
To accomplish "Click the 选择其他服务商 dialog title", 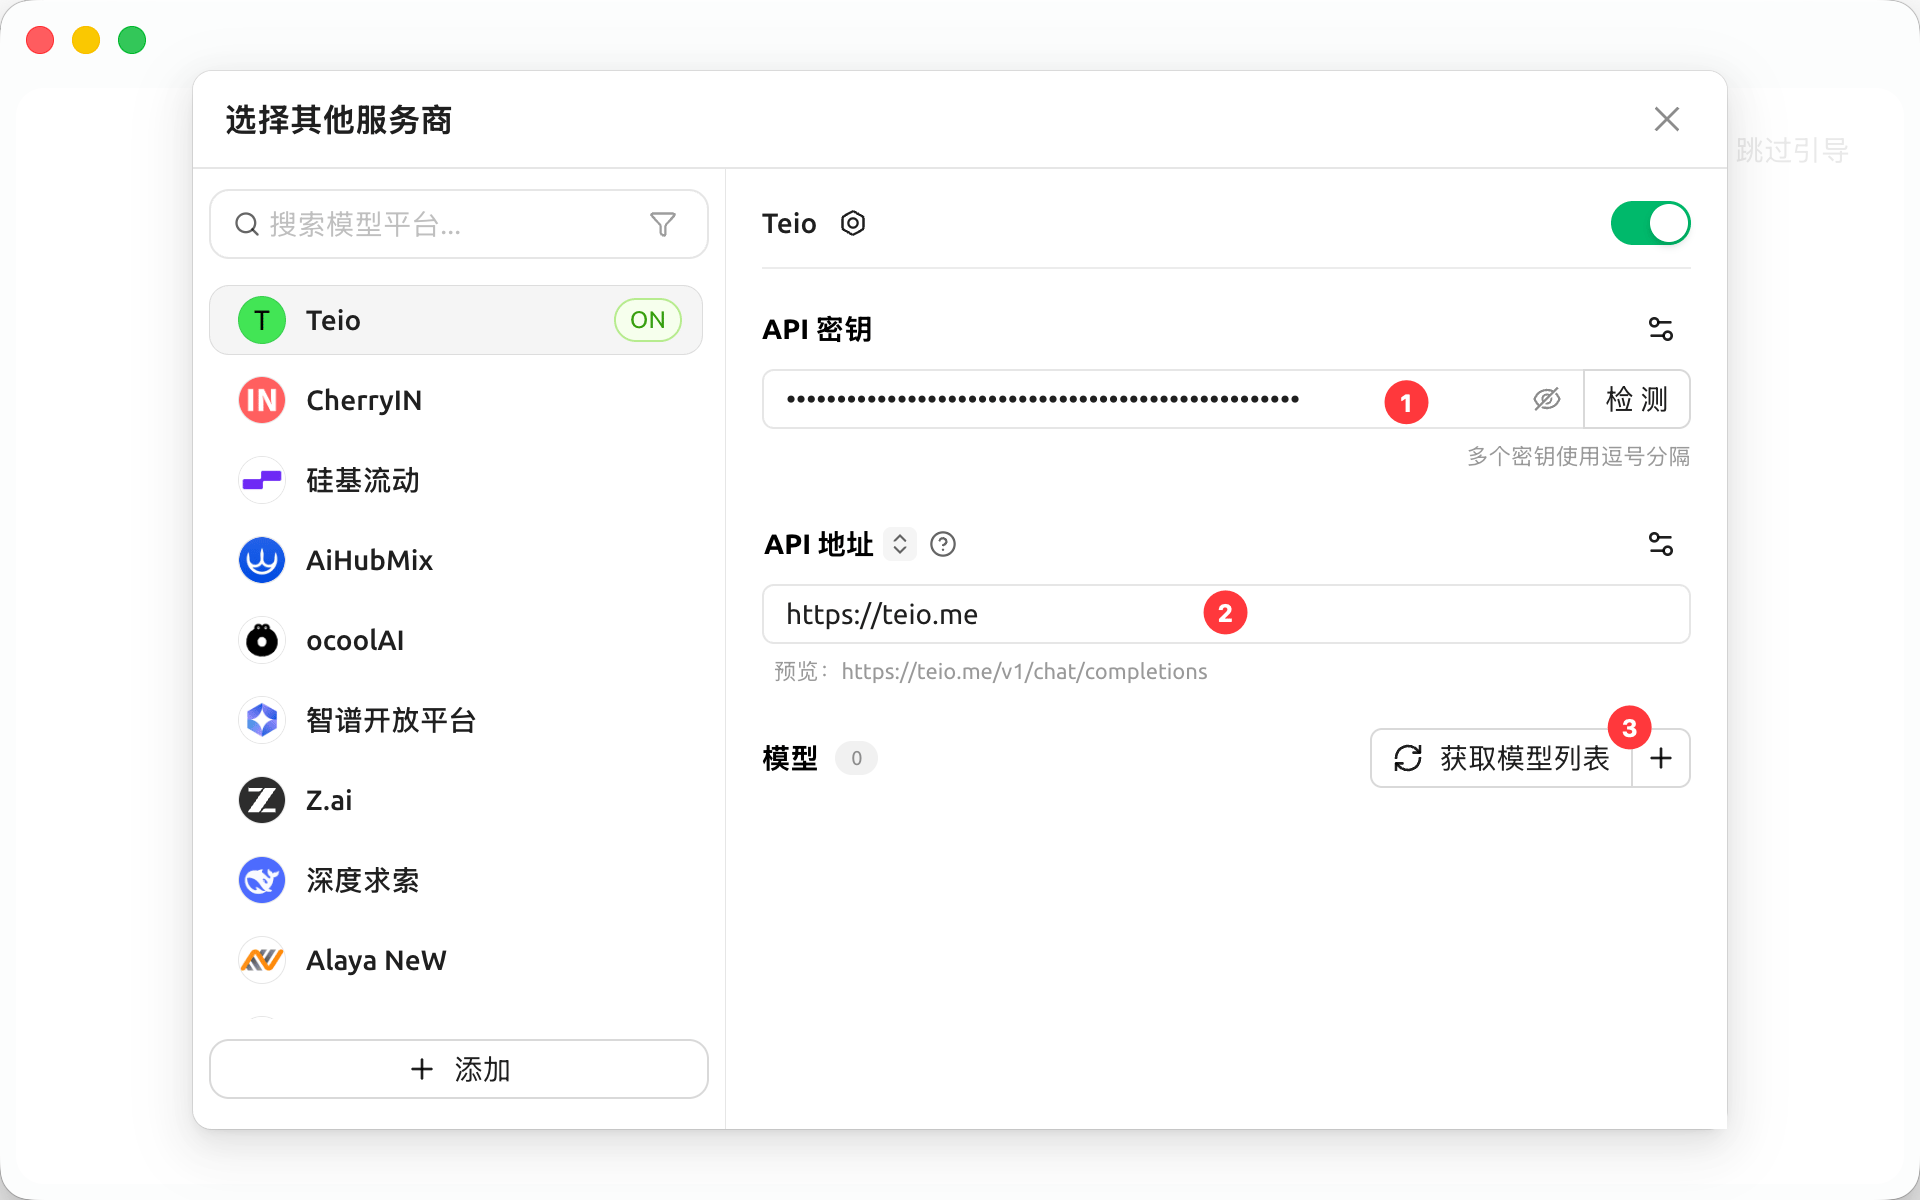I will click(339, 120).
